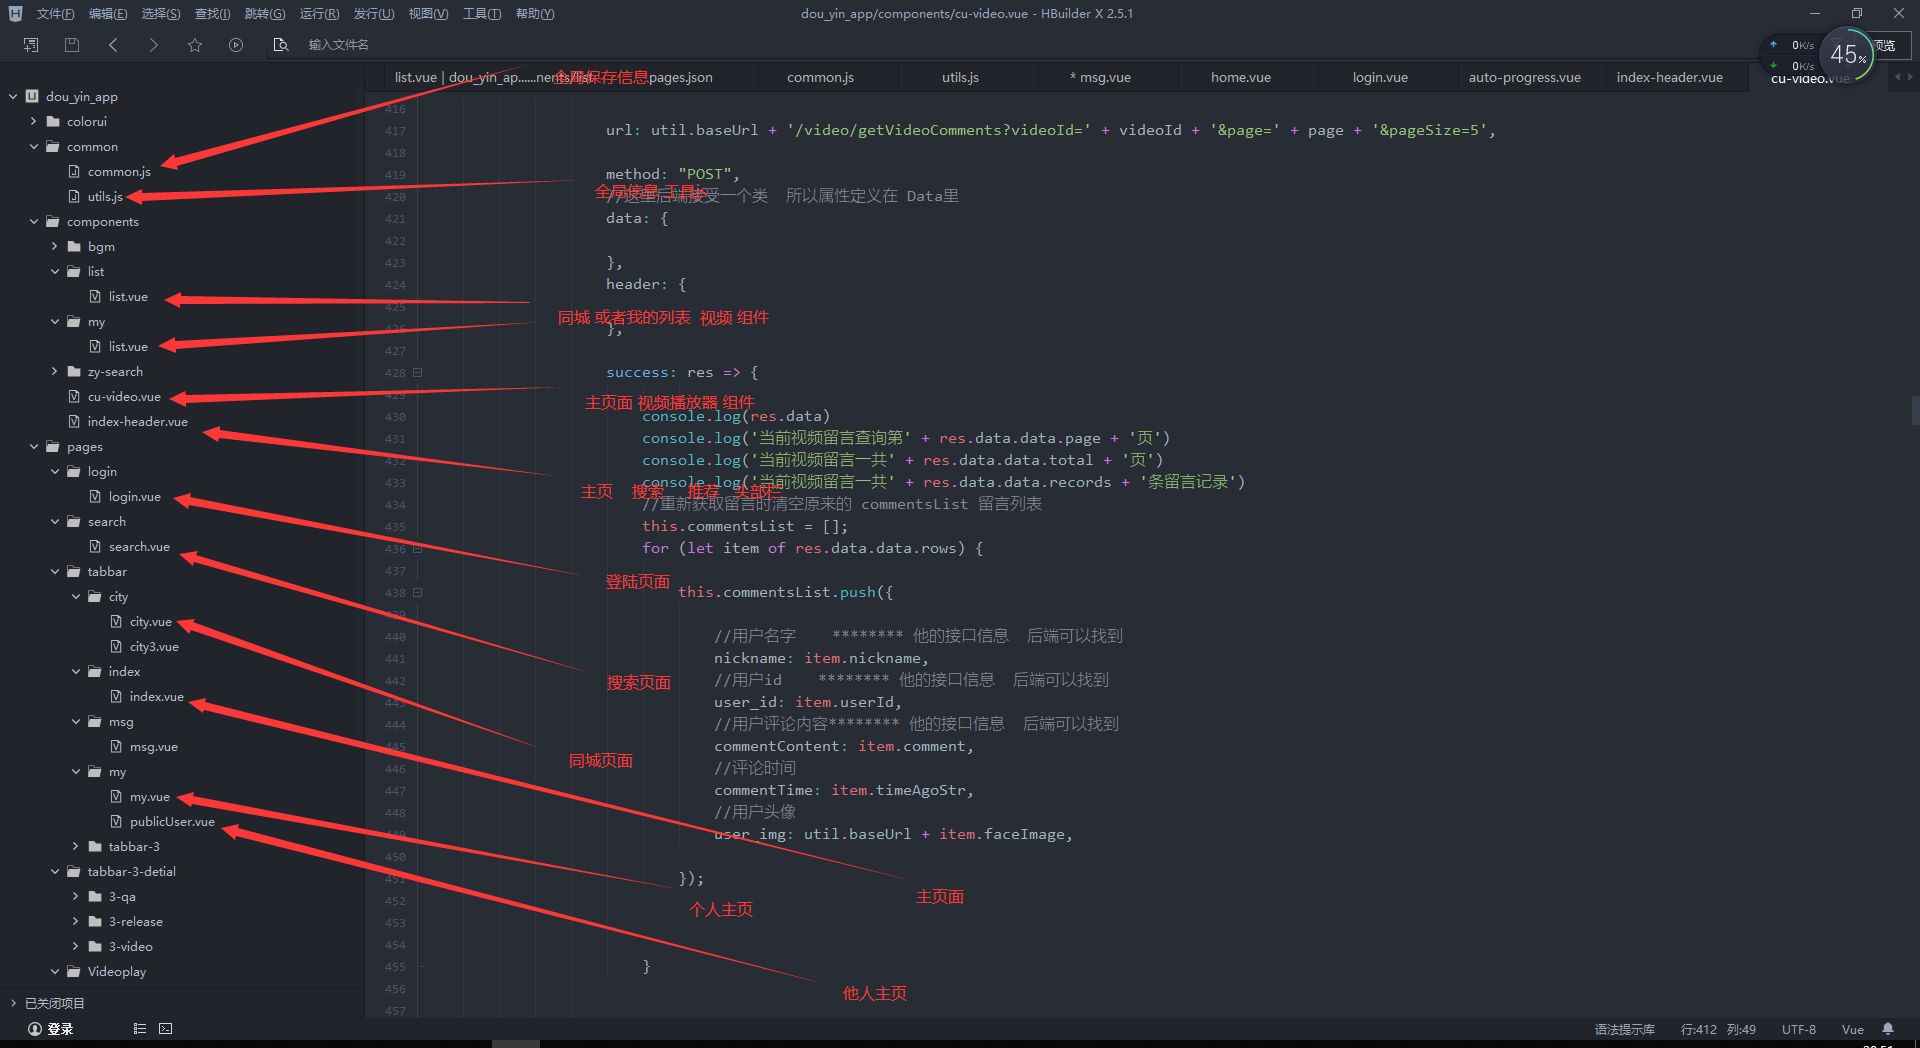This screenshot has height=1048, width=1920.
Task: Click the file search magnifier icon
Action: (281, 45)
